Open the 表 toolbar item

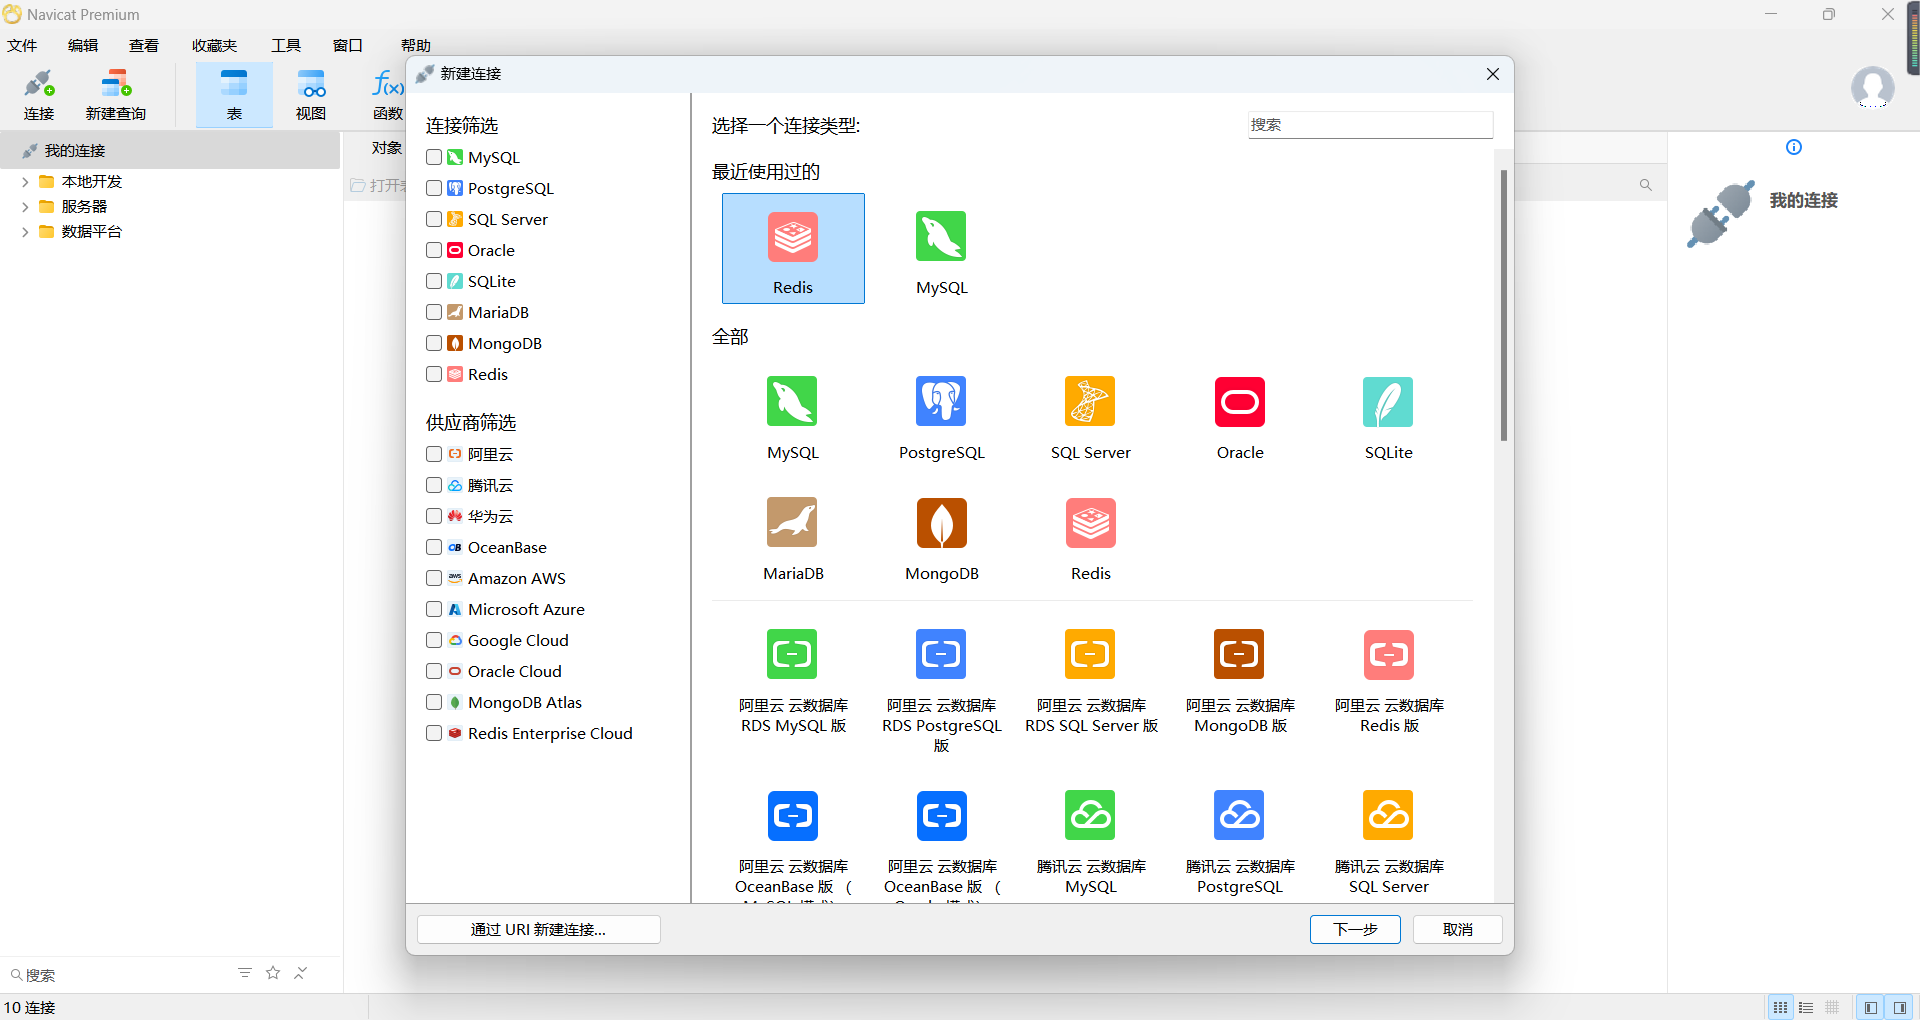tap(234, 95)
